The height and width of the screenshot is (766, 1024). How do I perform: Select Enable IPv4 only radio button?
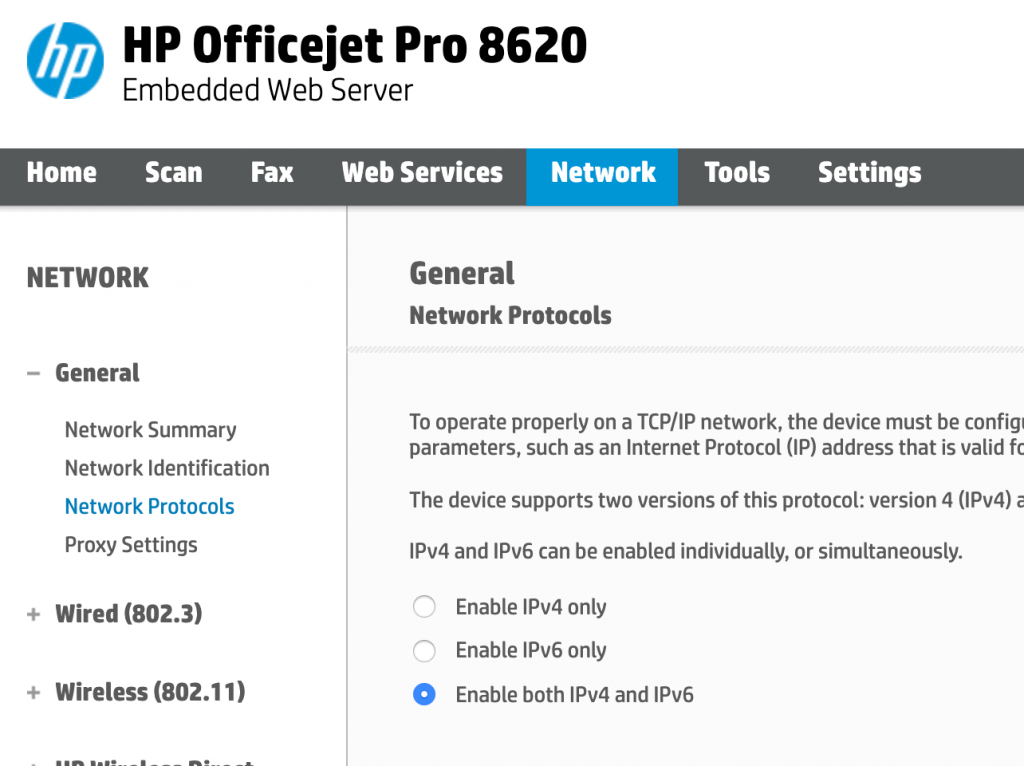click(424, 607)
